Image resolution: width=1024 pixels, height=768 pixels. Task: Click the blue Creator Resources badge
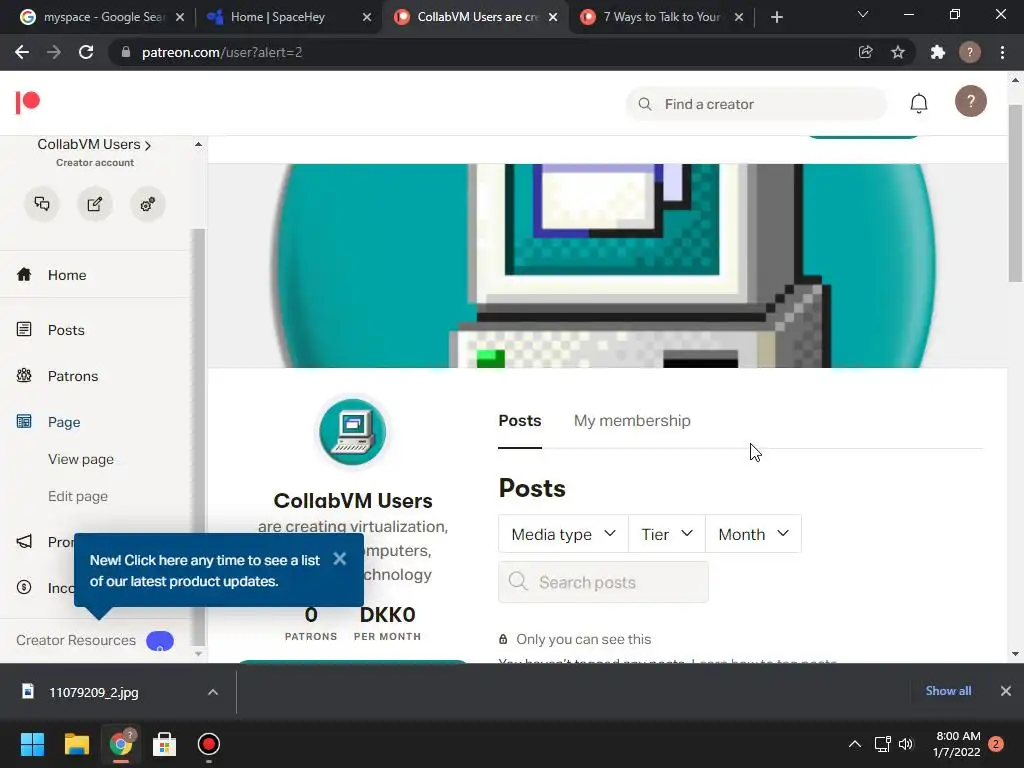pyautogui.click(x=160, y=641)
